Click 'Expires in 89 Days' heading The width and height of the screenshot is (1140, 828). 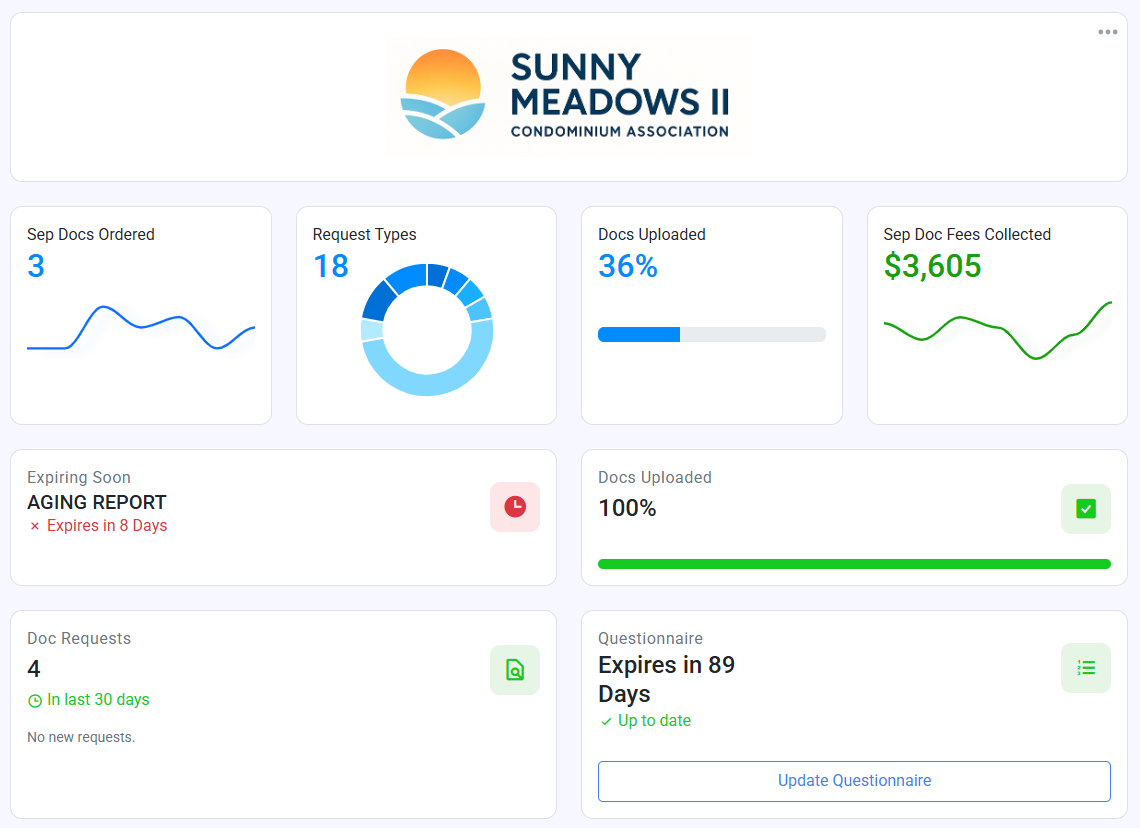click(x=666, y=679)
